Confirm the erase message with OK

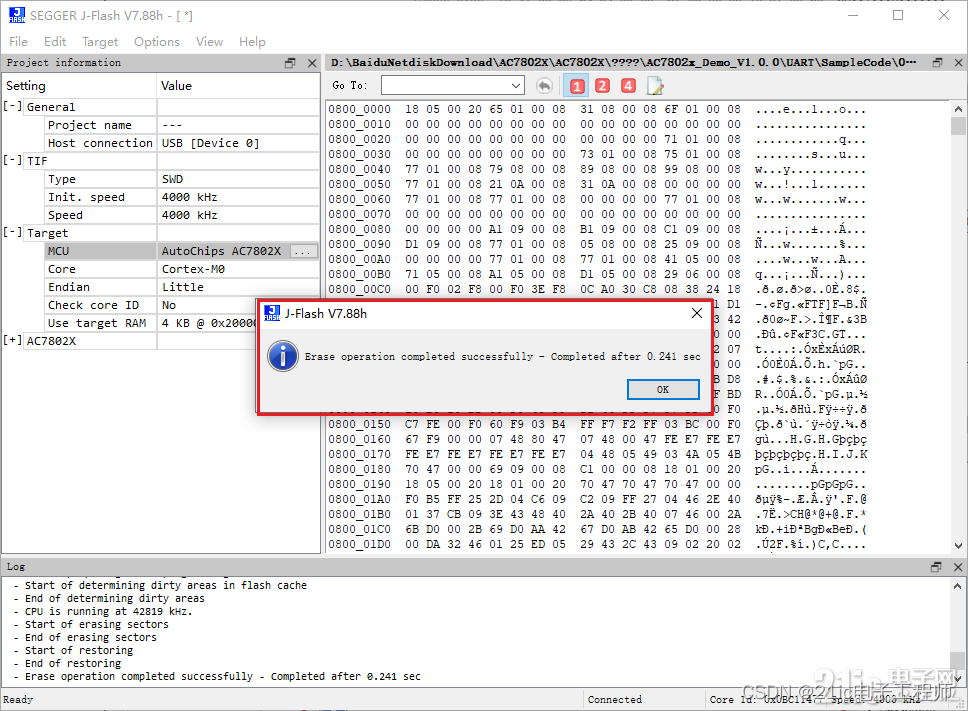pyautogui.click(x=663, y=389)
